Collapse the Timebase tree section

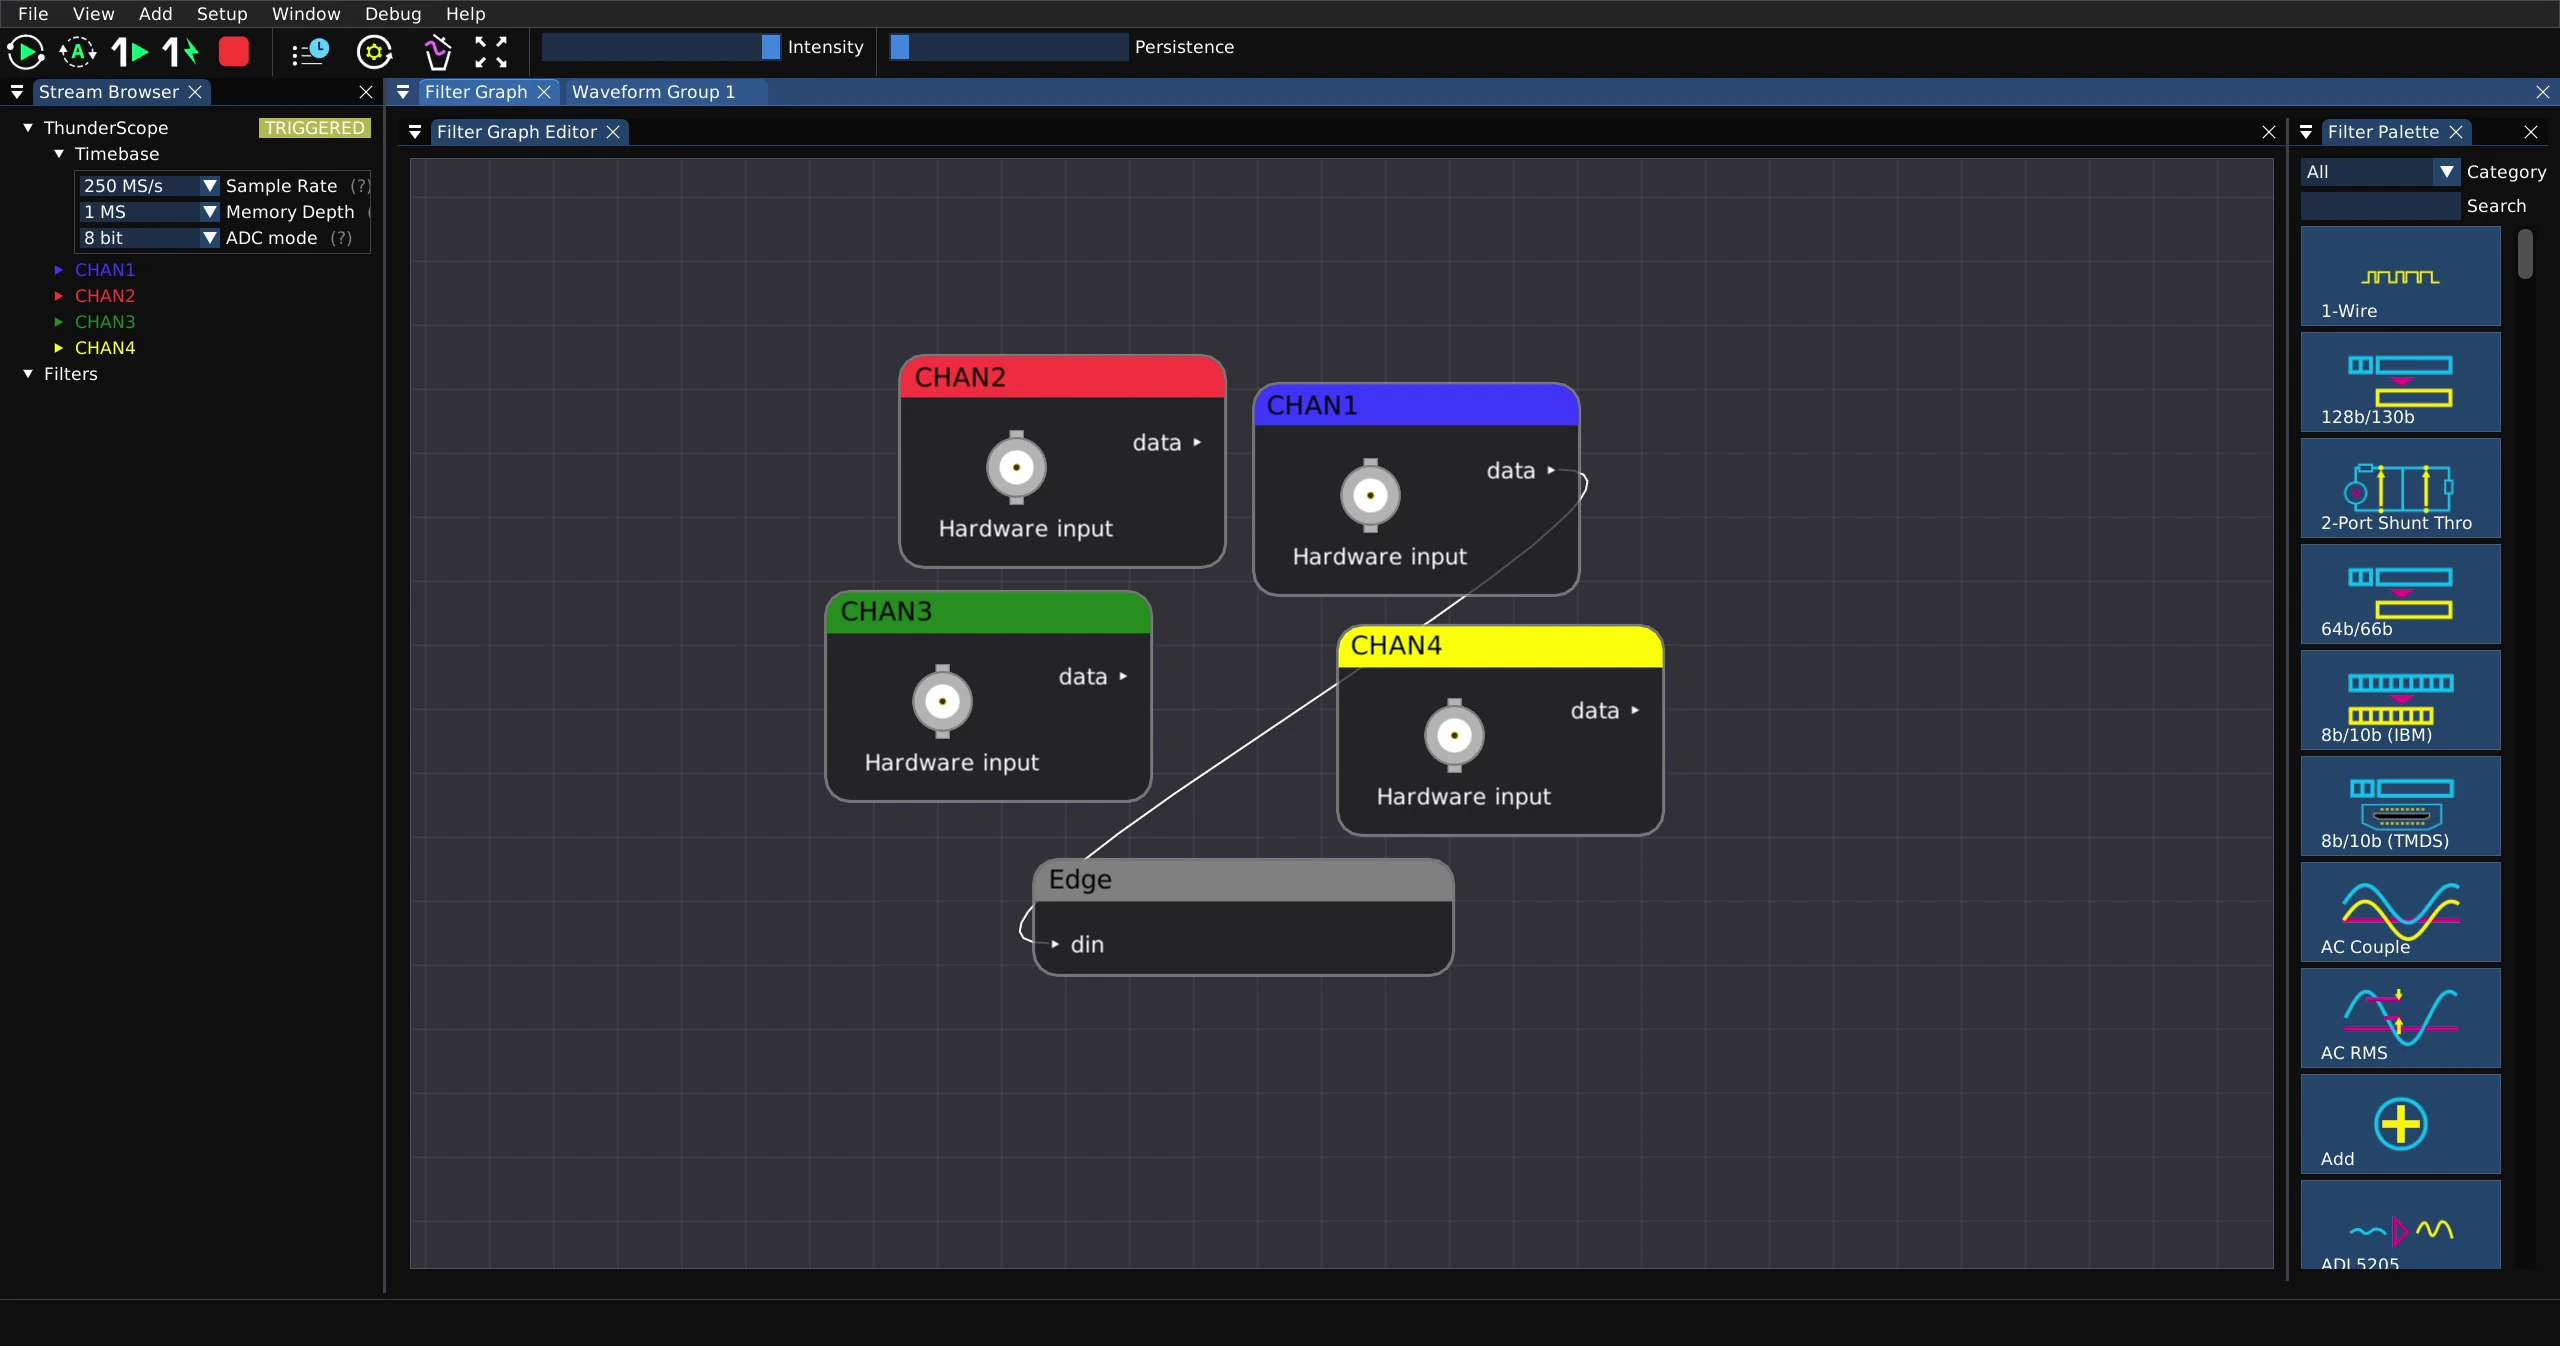[x=59, y=154]
